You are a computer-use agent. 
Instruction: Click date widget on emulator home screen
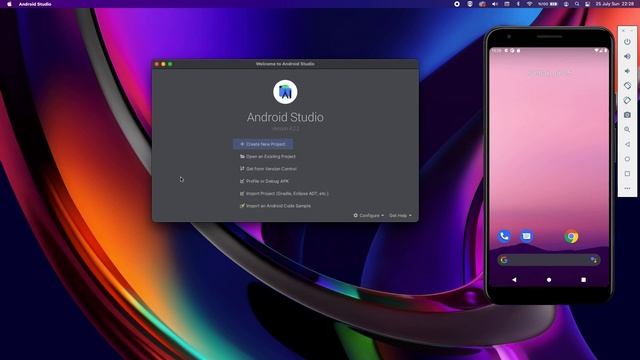tap(549, 73)
